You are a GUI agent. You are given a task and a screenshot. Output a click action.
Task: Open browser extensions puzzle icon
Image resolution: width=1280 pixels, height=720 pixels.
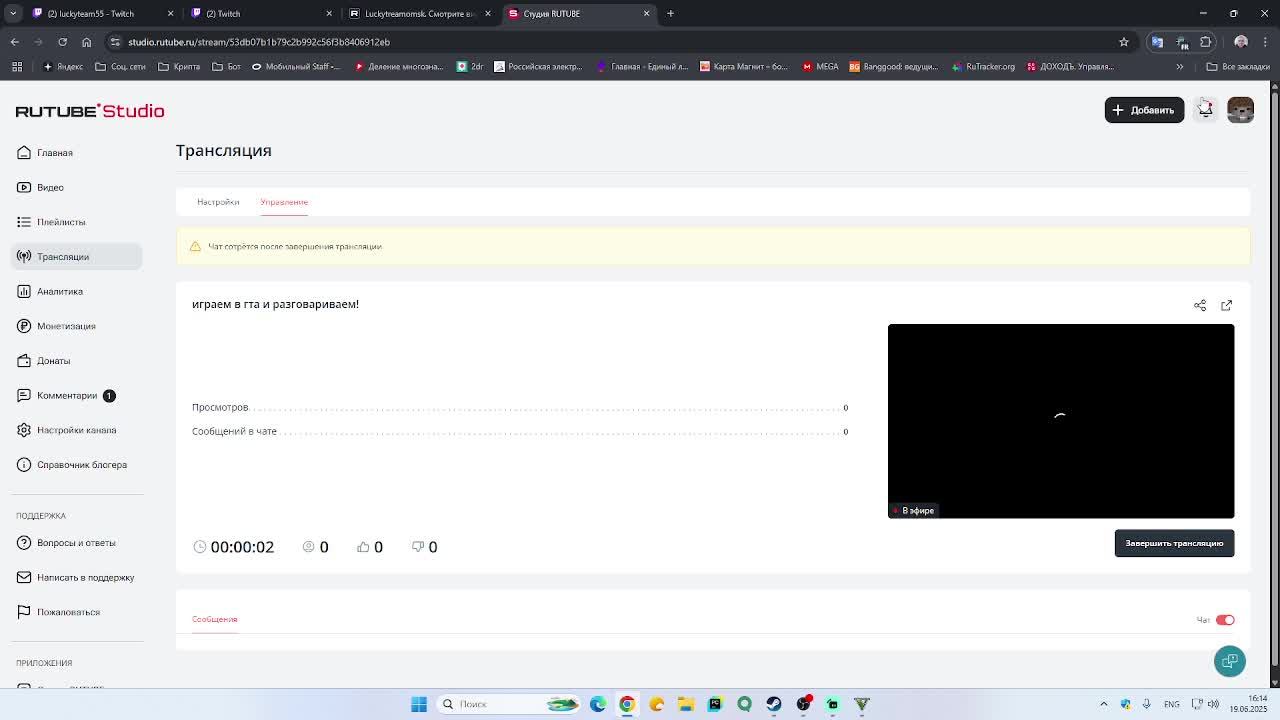coord(1206,42)
